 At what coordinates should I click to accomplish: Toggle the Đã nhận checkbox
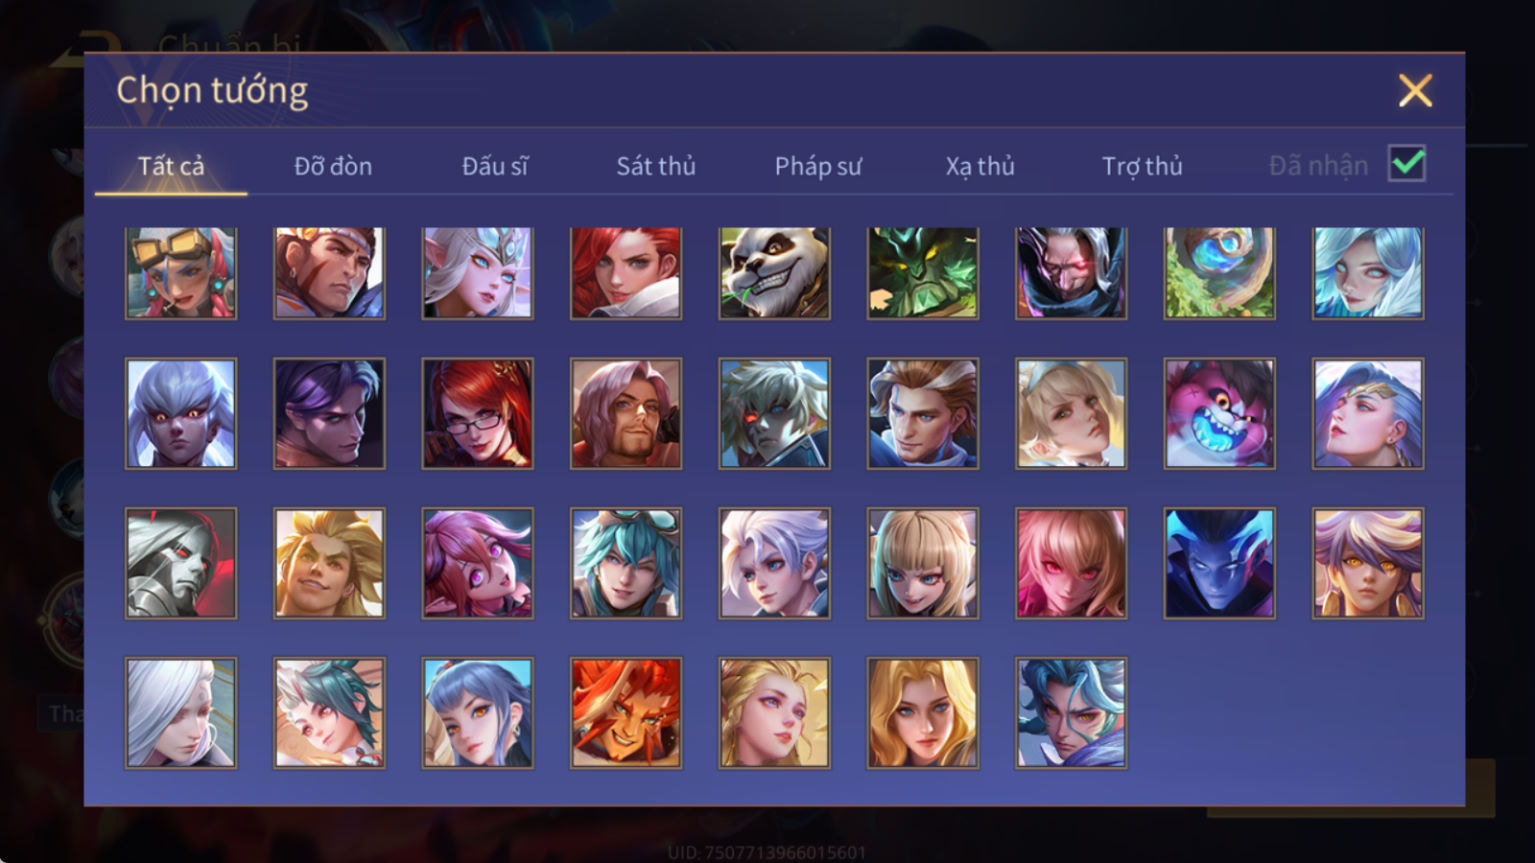[1407, 164]
